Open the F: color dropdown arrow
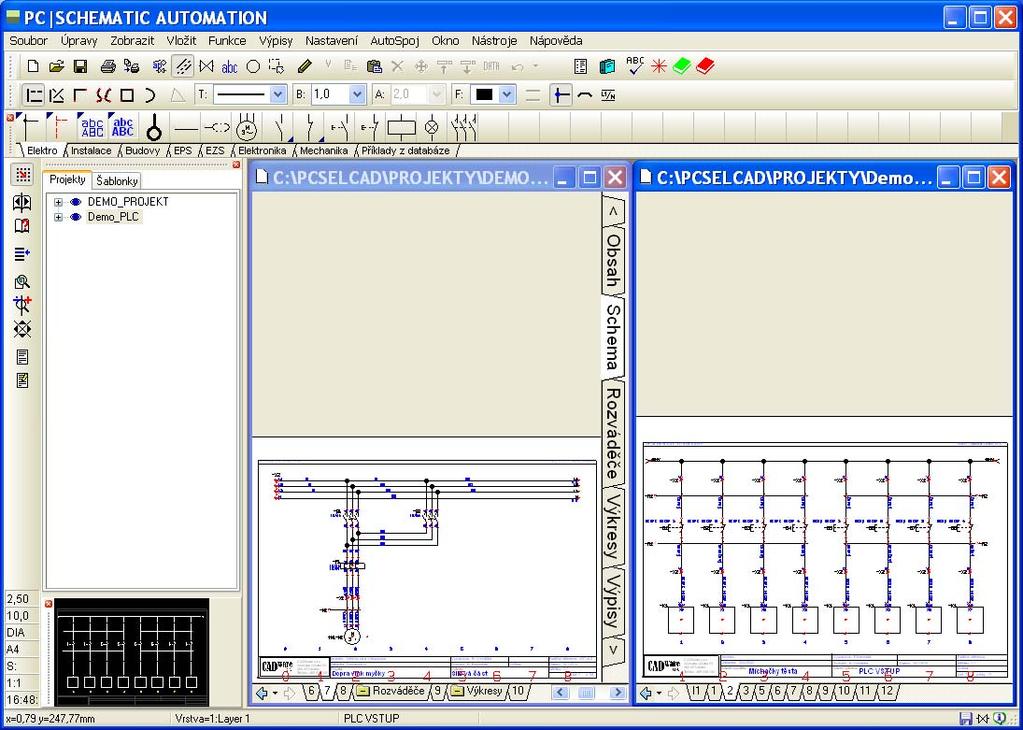 [x=507, y=95]
